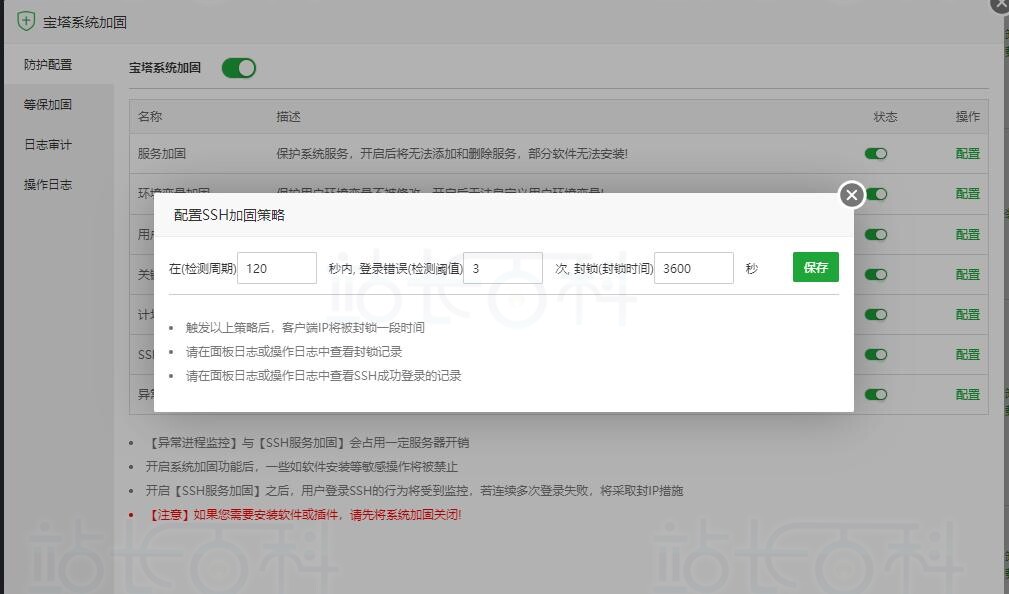Close the 配置SSH加固策略 dialog
The width and height of the screenshot is (1009, 594).
click(851, 195)
